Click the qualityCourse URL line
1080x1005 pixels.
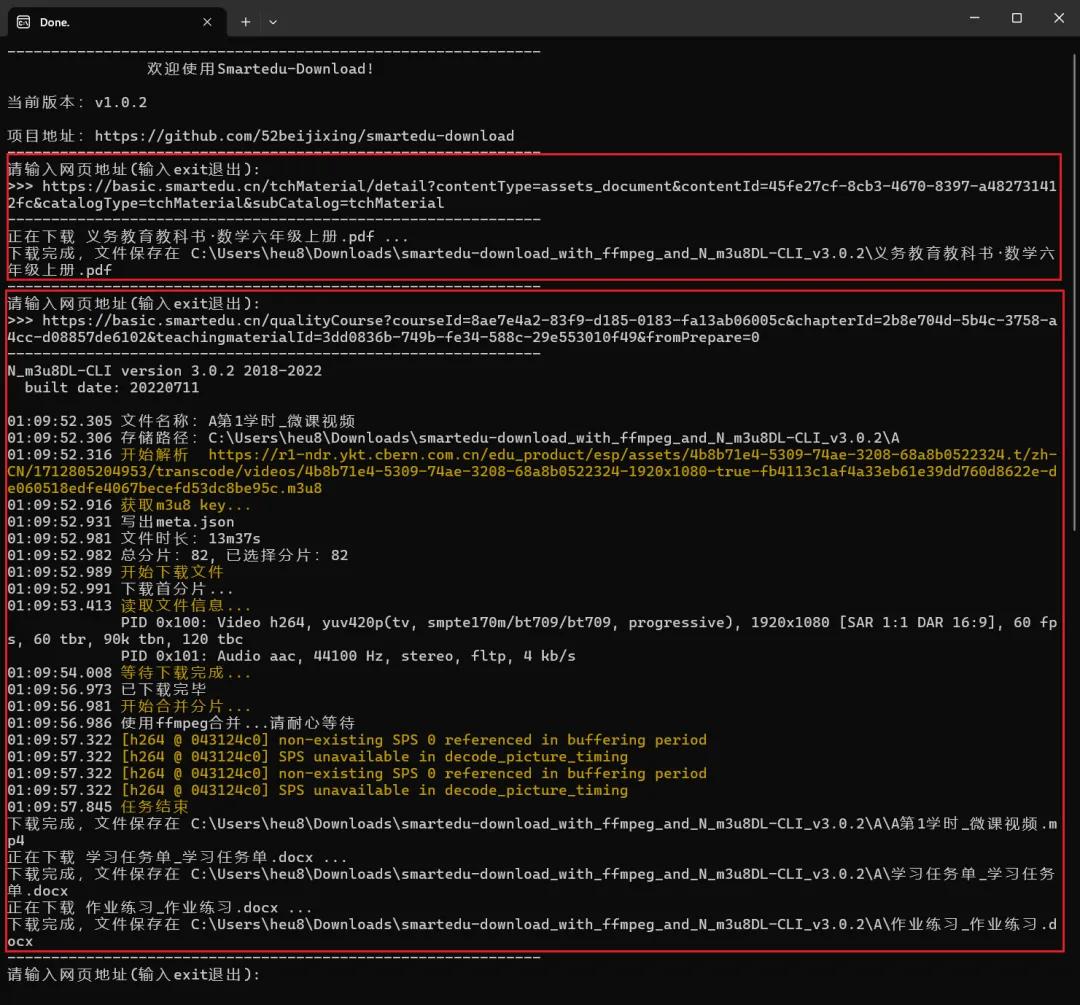(532, 329)
